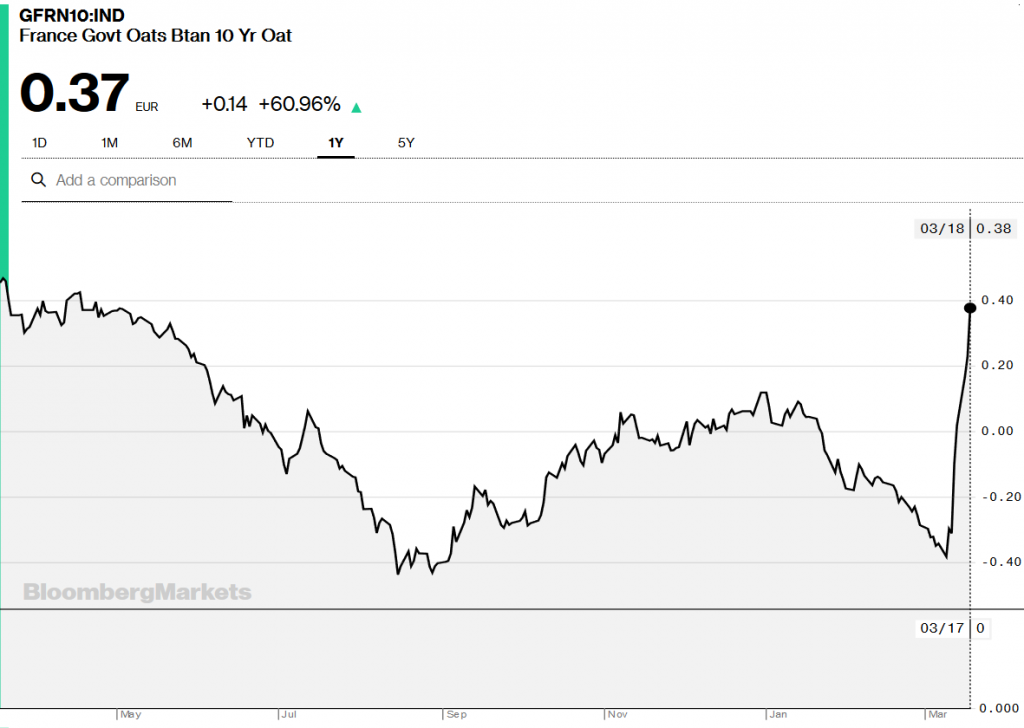Click the magnifying glass search icon
The height and width of the screenshot is (728, 1024).
pos(38,180)
